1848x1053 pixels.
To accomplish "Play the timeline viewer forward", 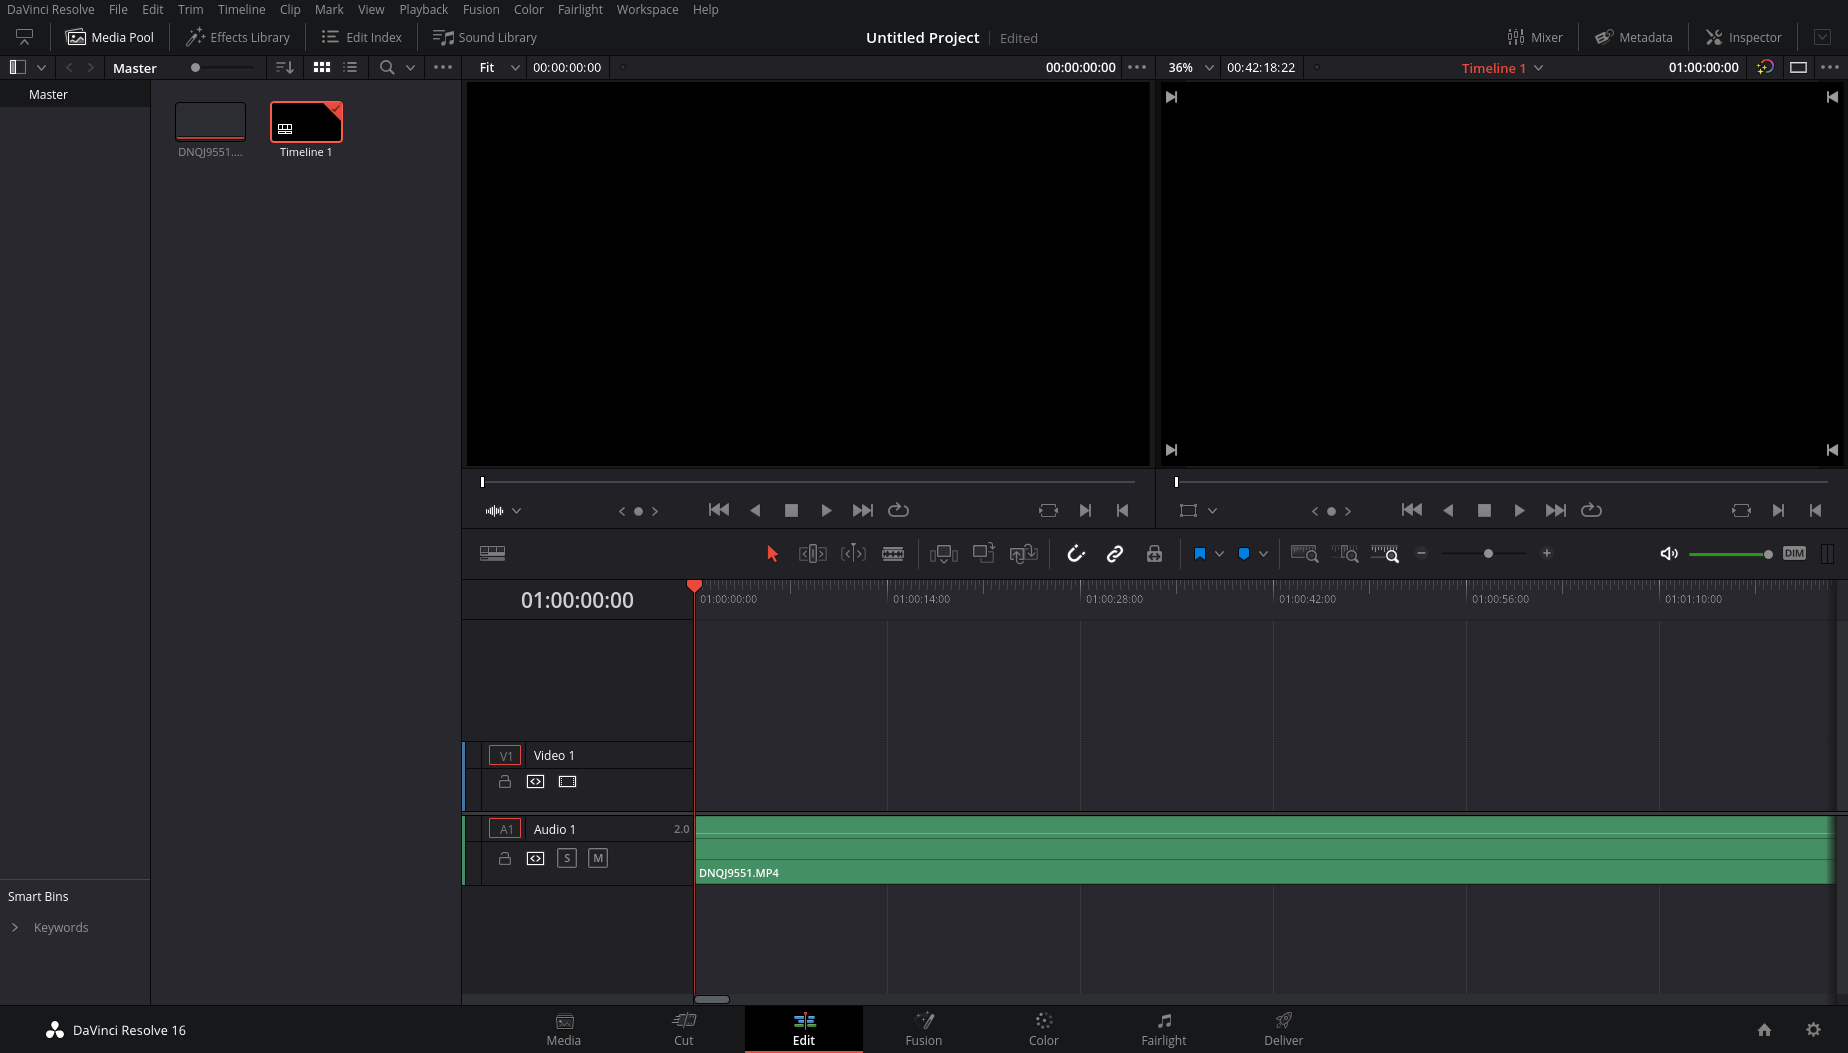I will (x=1519, y=510).
